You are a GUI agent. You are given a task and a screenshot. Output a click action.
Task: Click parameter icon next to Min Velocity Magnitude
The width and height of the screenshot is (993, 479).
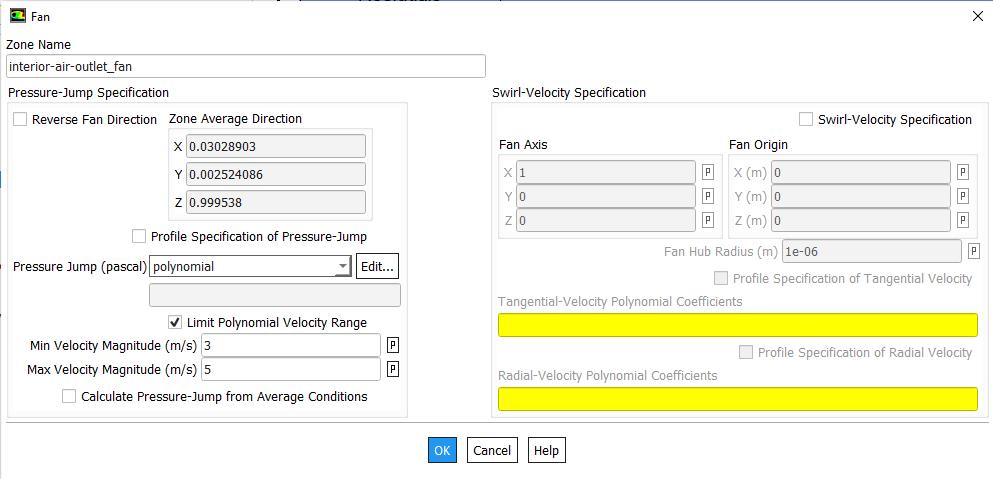(393, 345)
